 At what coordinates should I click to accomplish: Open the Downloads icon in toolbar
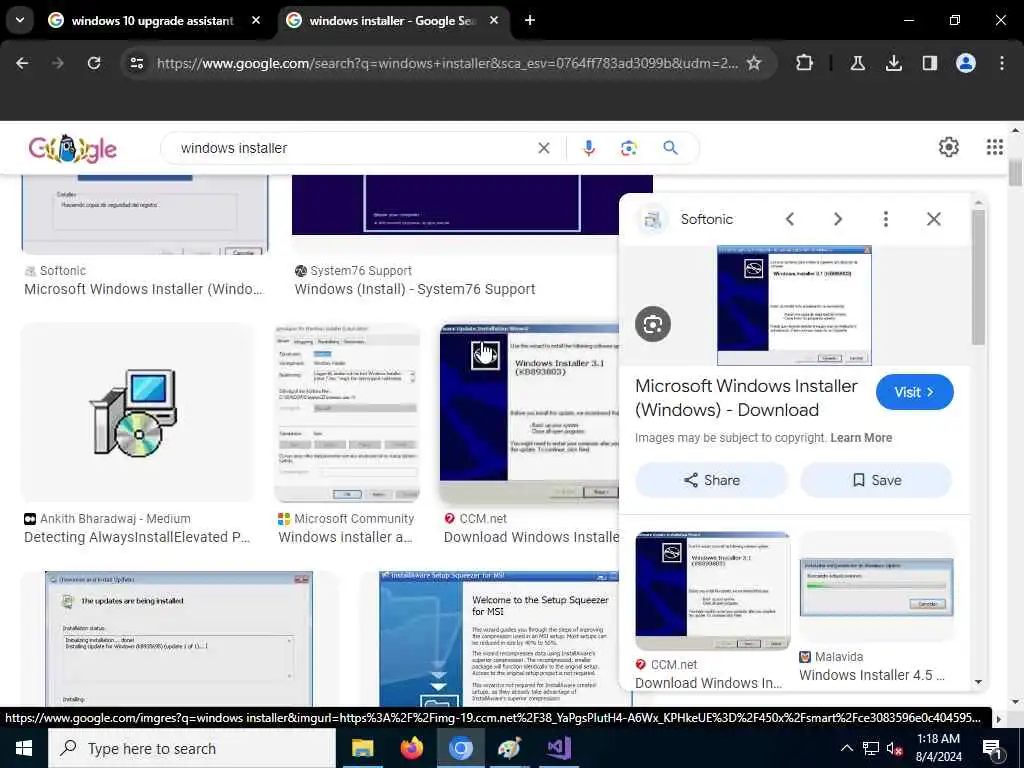pos(893,63)
